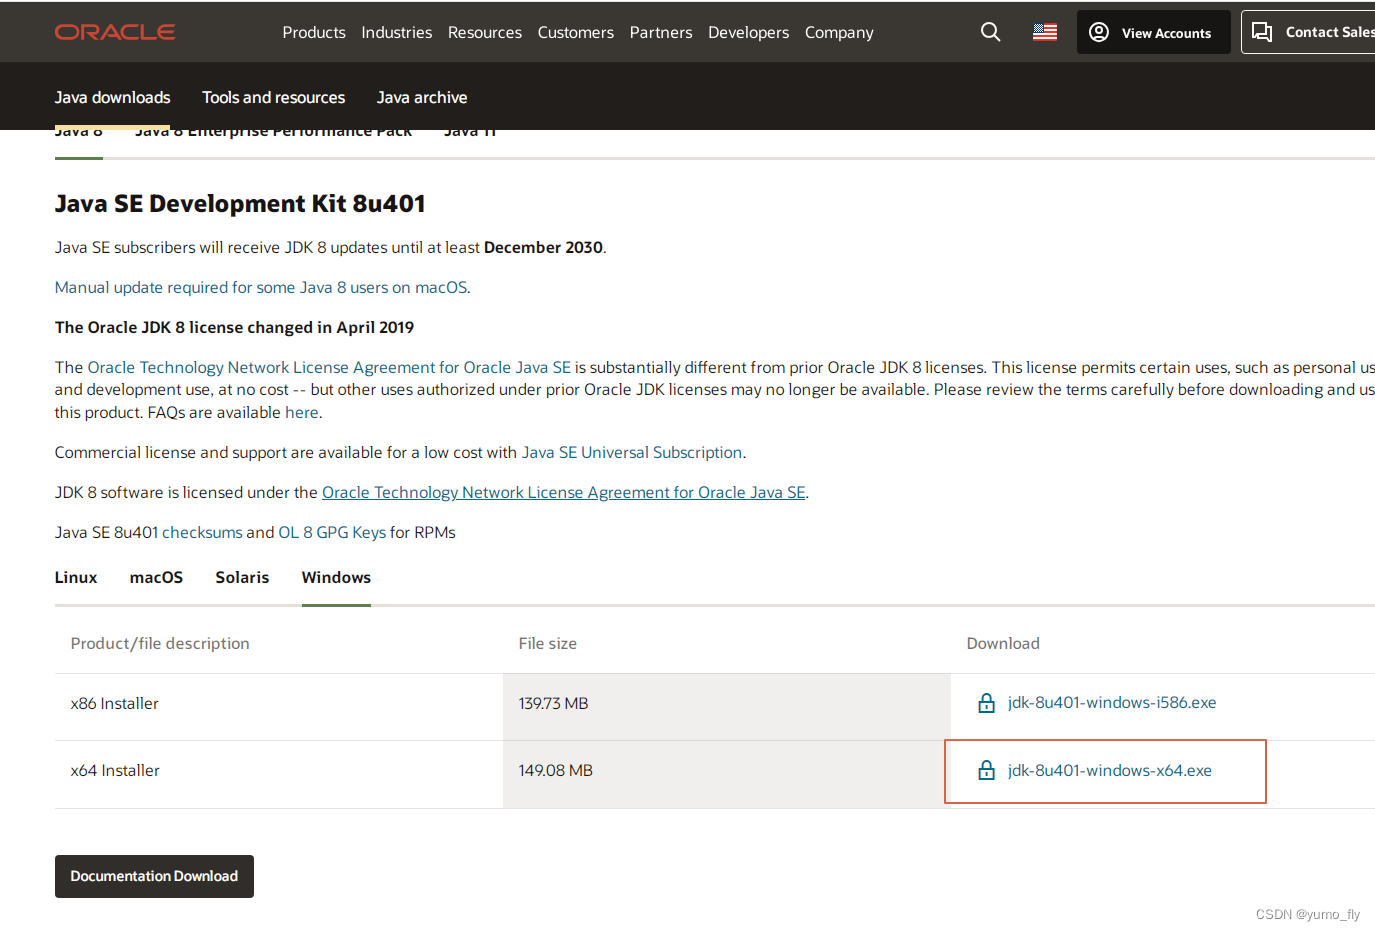Select the Java archive tab
This screenshot has width=1375, height=931.
(422, 97)
